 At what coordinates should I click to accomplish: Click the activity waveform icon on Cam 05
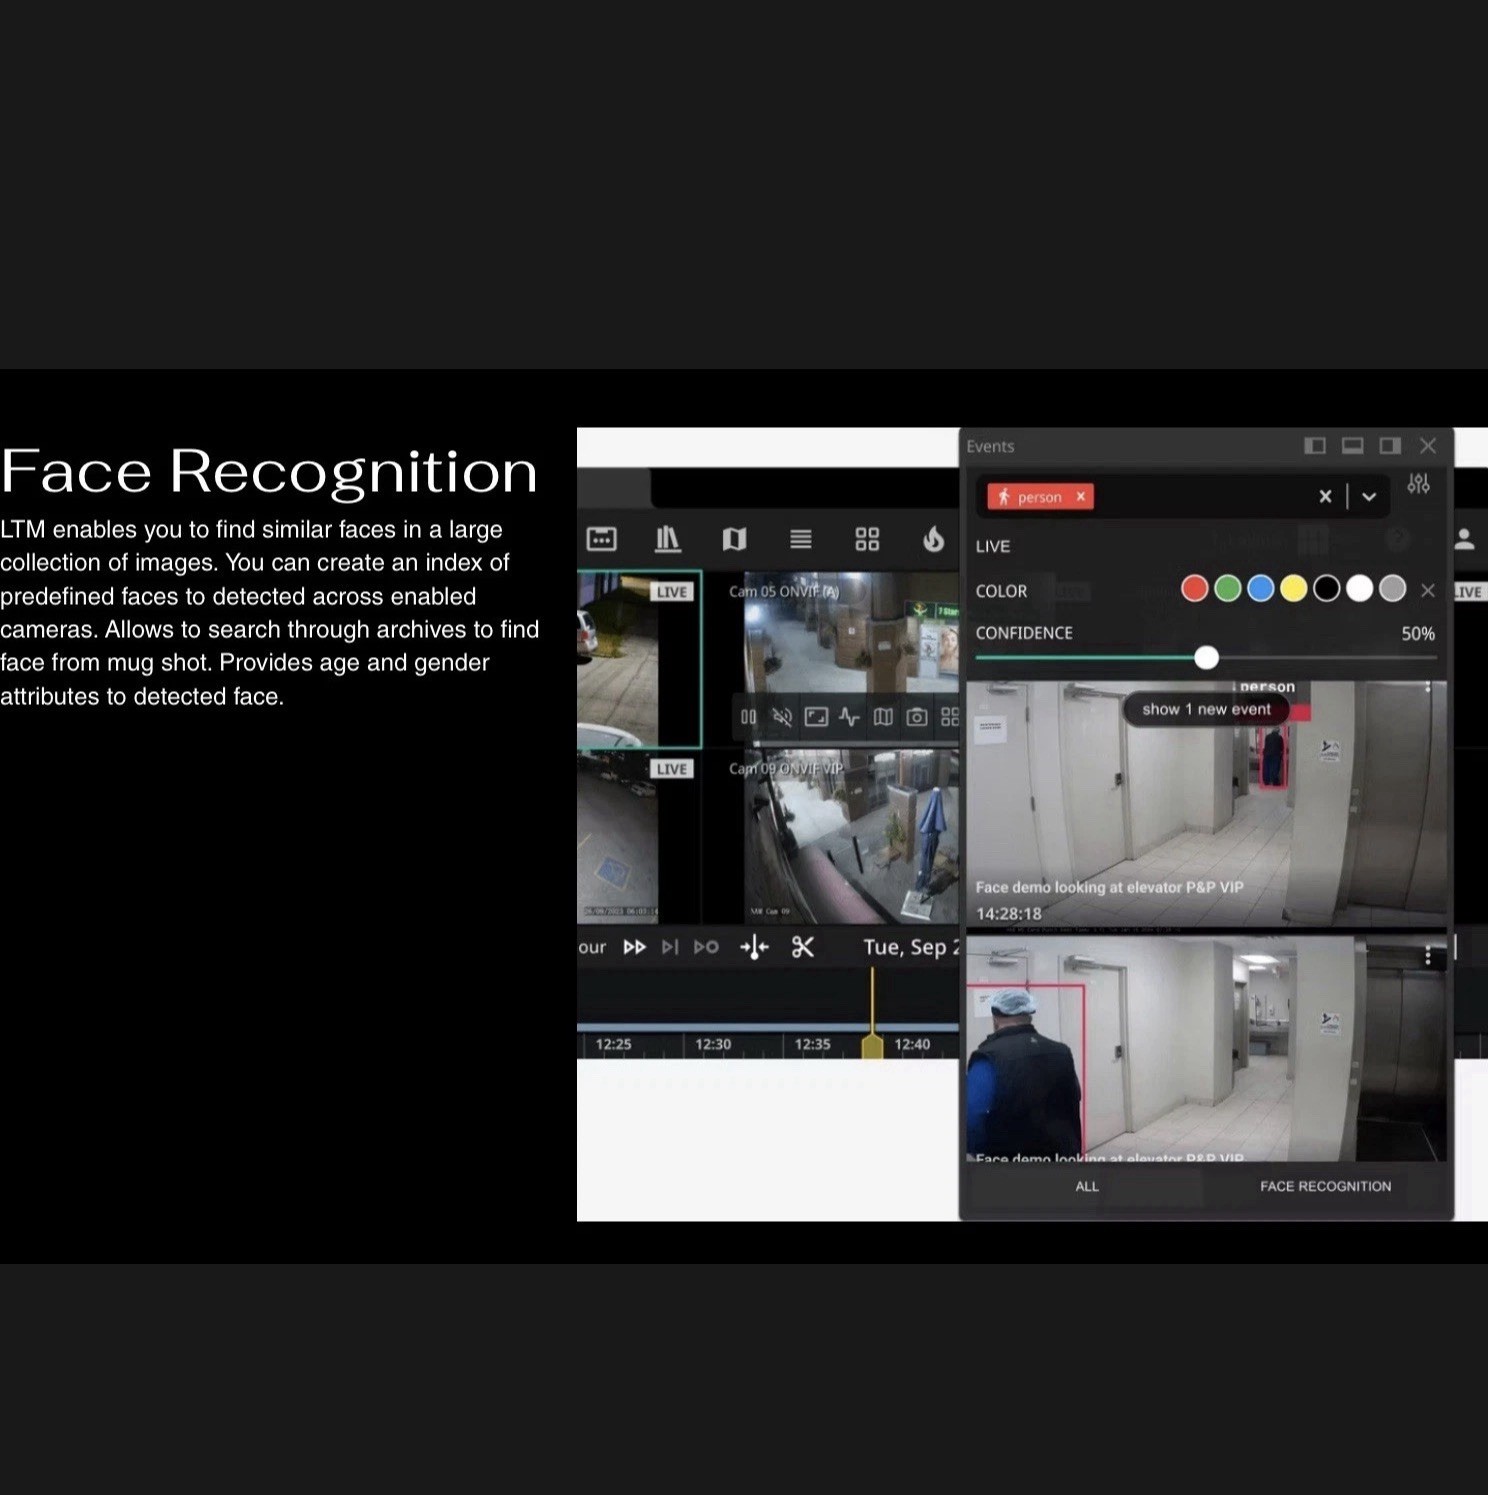point(849,717)
